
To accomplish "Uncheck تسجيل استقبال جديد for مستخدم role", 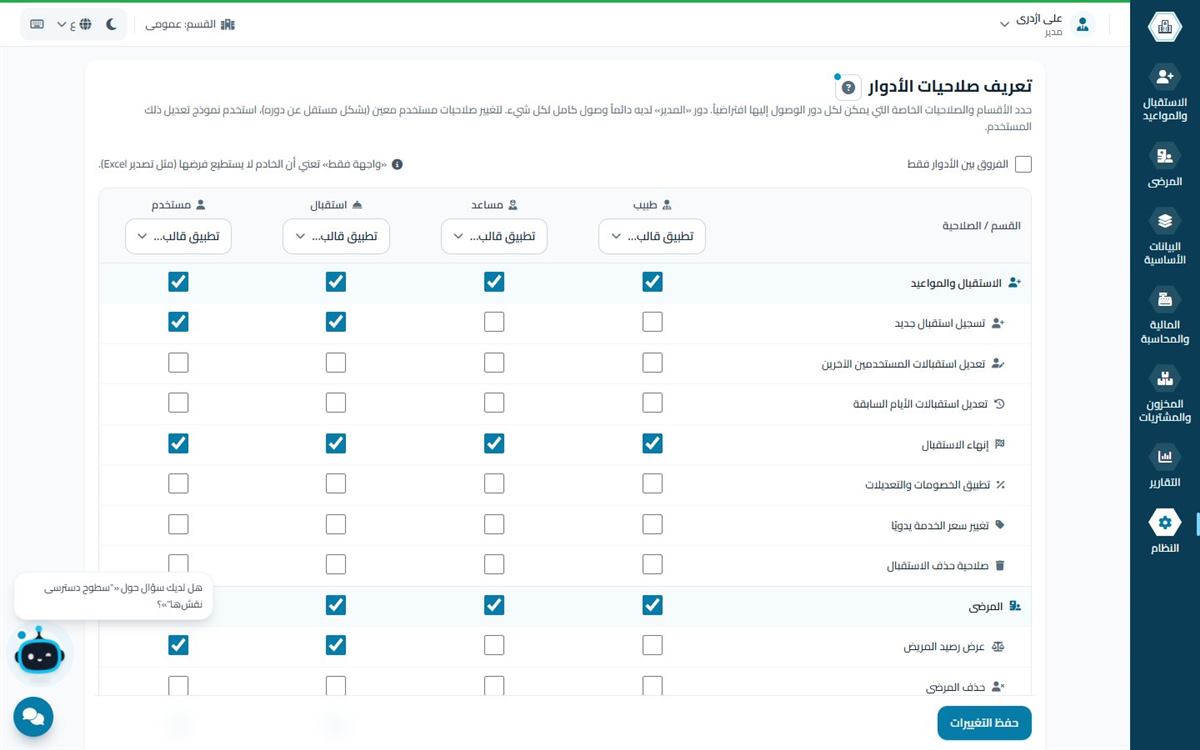I will (178, 322).
